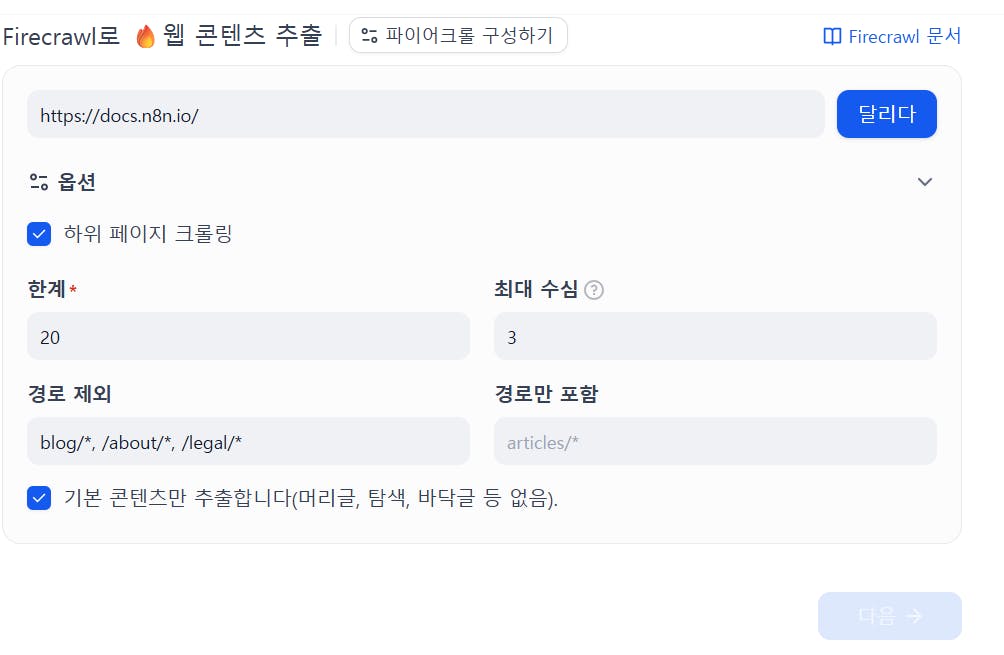This screenshot has height=655, width=1004.
Task: Click the 최대 수심 input field
Action: pyautogui.click(x=715, y=336)
